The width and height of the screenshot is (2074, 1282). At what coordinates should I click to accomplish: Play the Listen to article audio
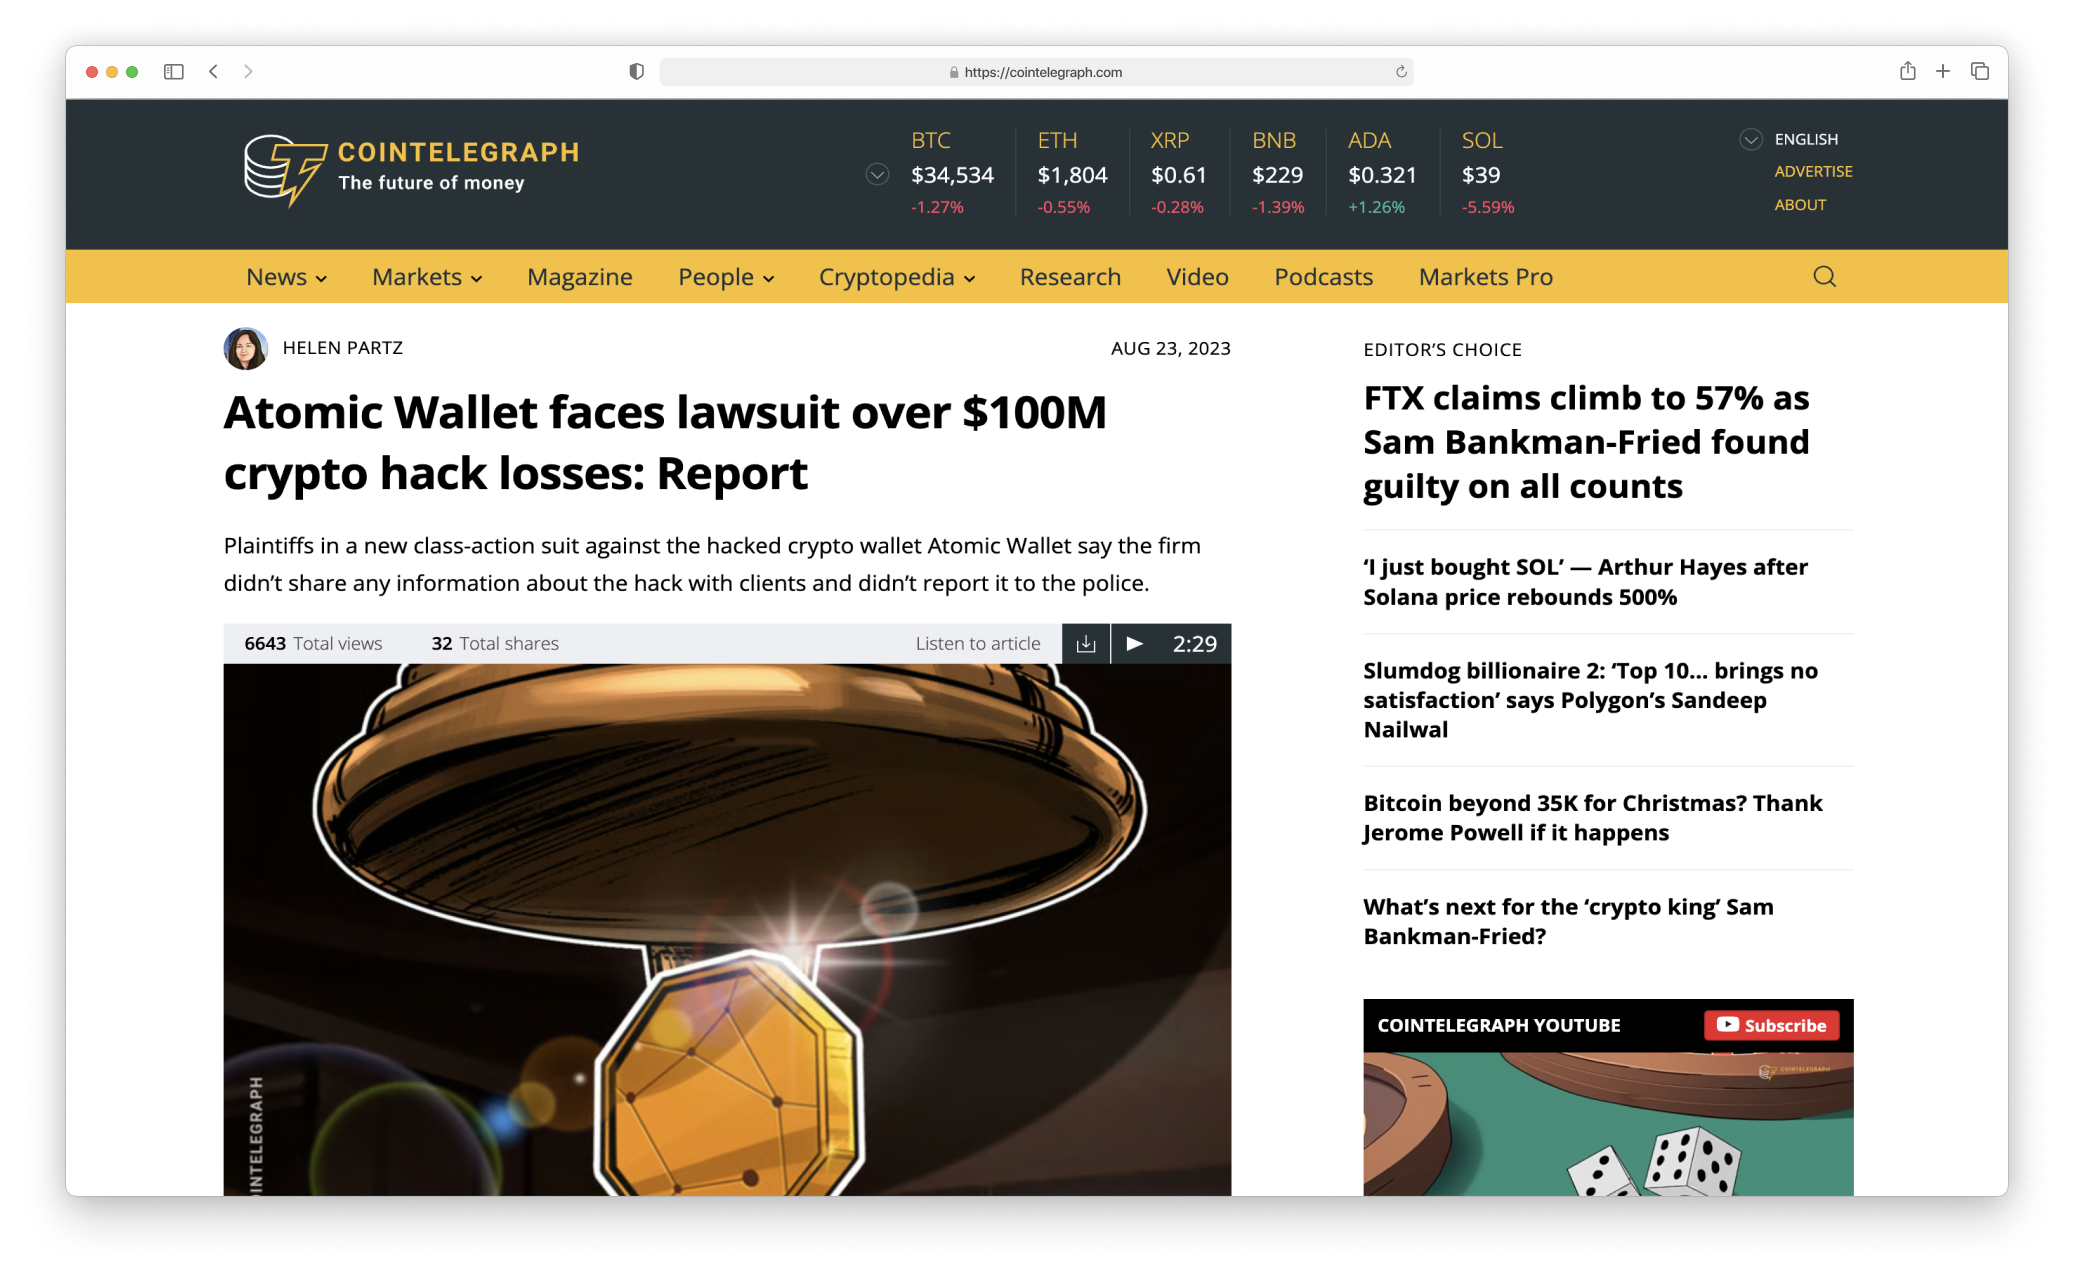coord(1135,644)
